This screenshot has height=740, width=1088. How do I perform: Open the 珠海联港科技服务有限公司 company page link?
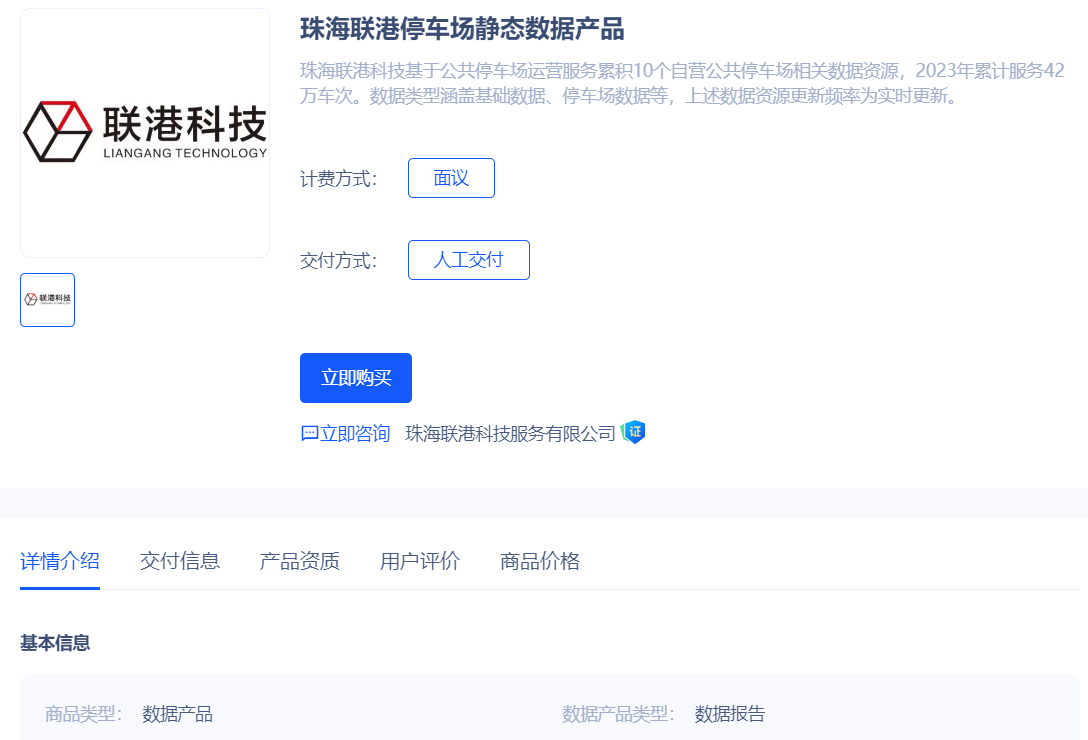click(510, 434)
